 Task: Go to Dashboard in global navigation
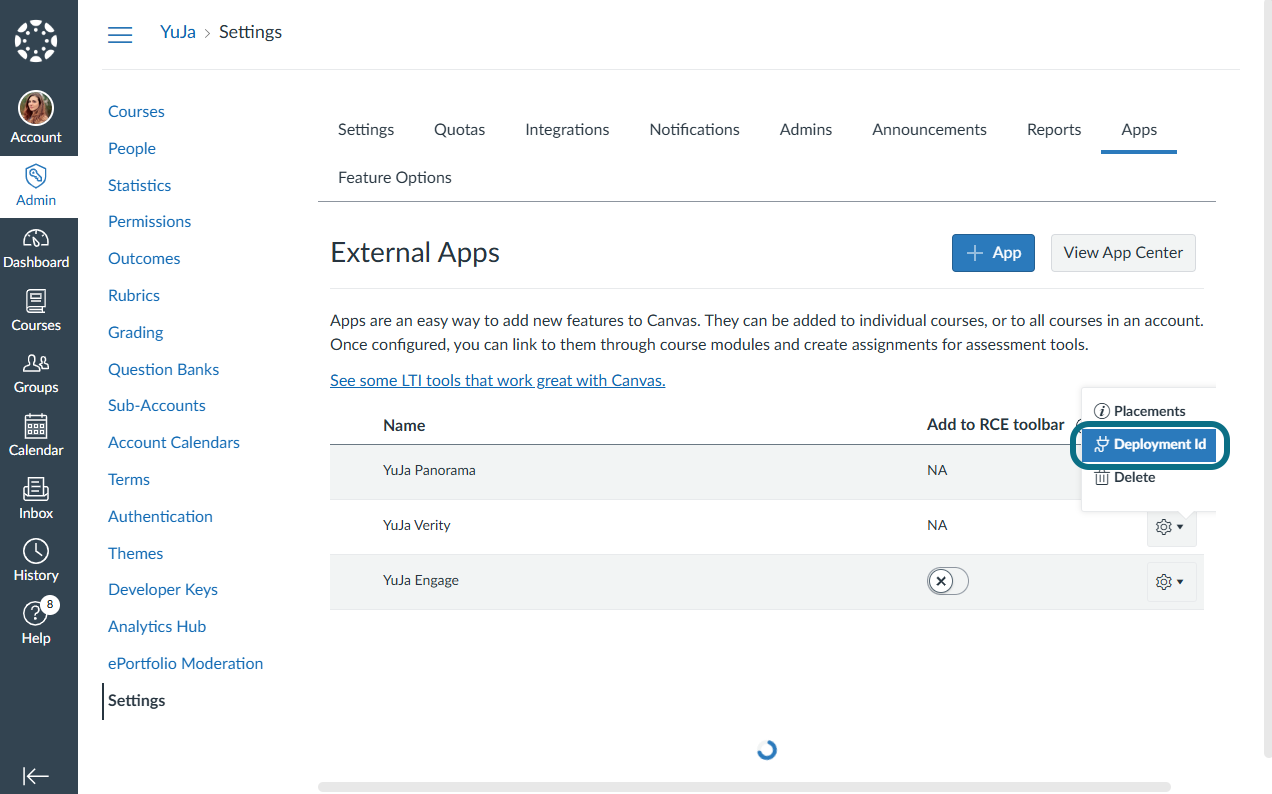[x=36, y=249]
